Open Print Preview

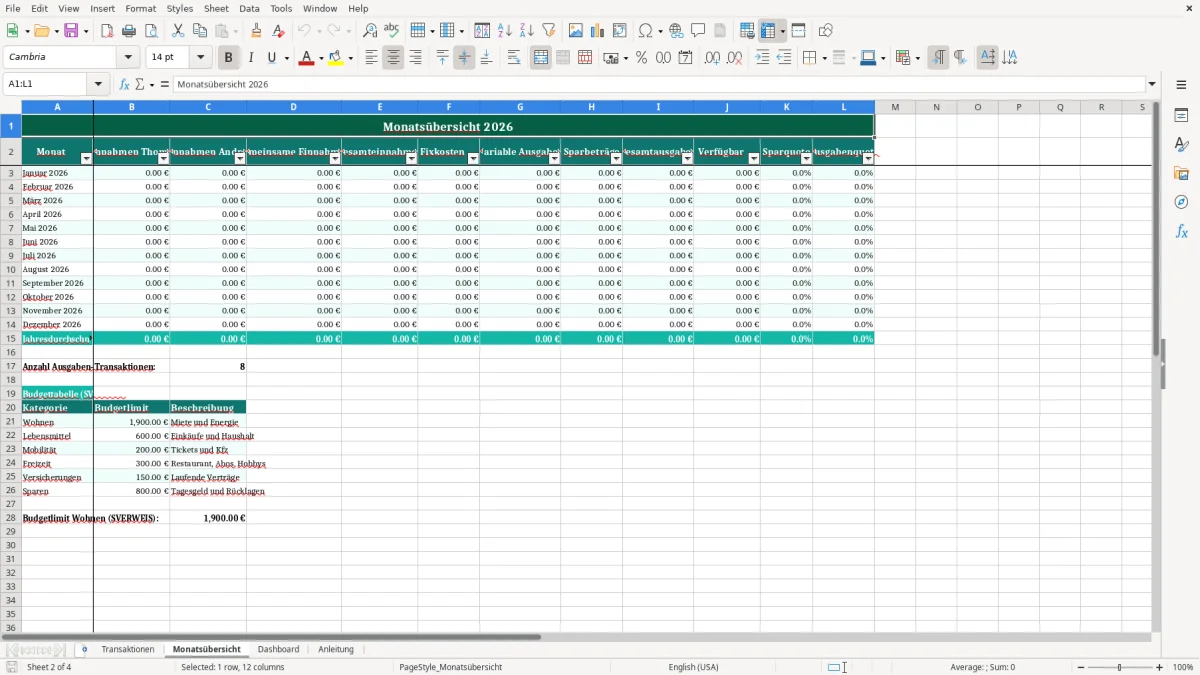tap(151, 31)
